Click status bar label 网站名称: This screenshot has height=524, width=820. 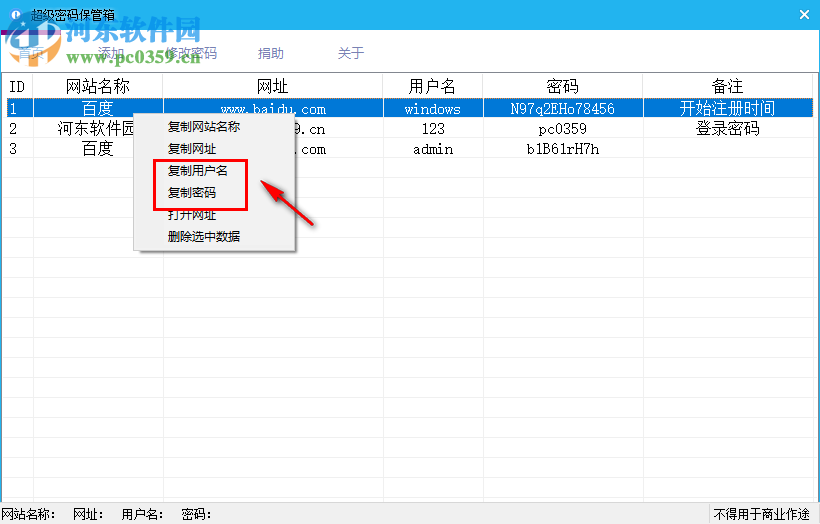point(28,514)
